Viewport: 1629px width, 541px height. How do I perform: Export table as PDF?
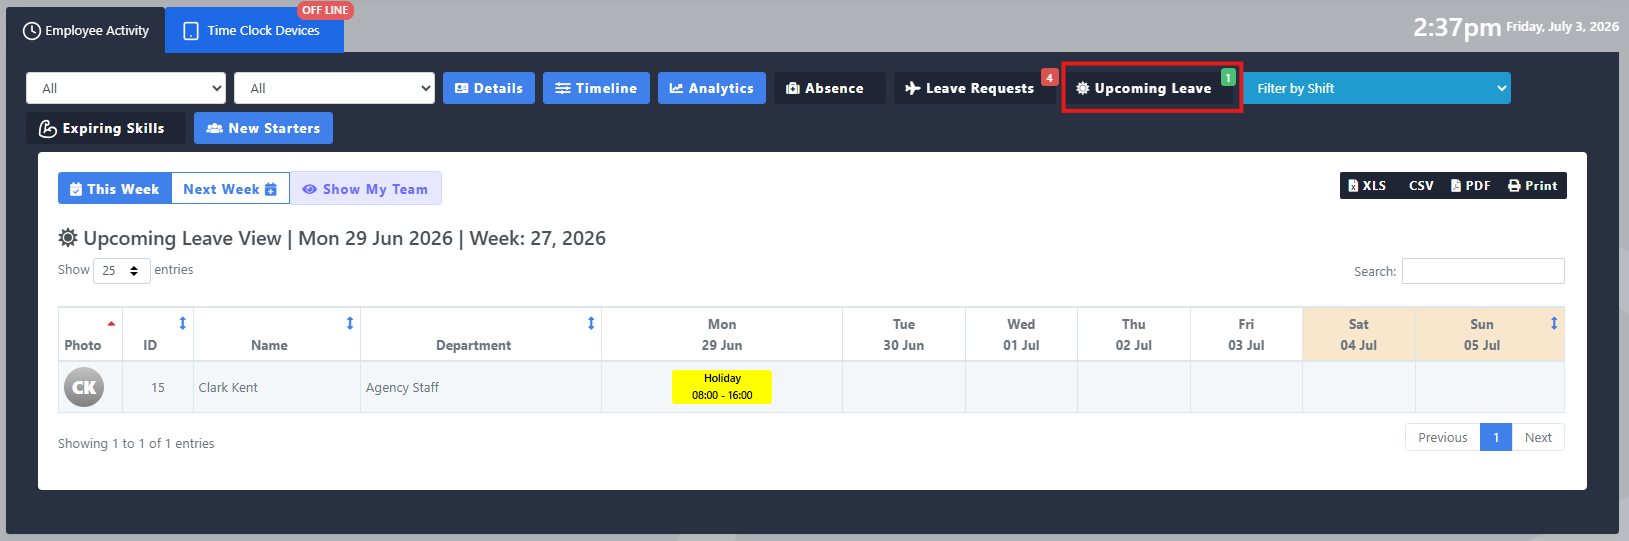coord(1471,186)
